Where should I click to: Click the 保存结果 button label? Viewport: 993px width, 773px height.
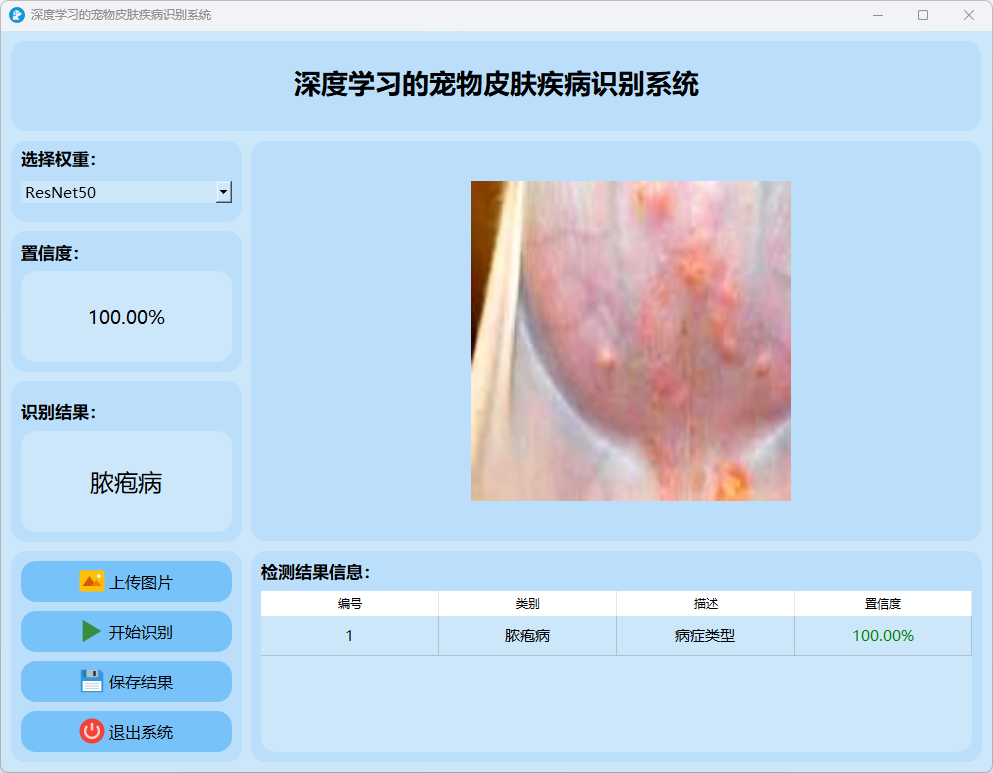[x=141, y=682]
